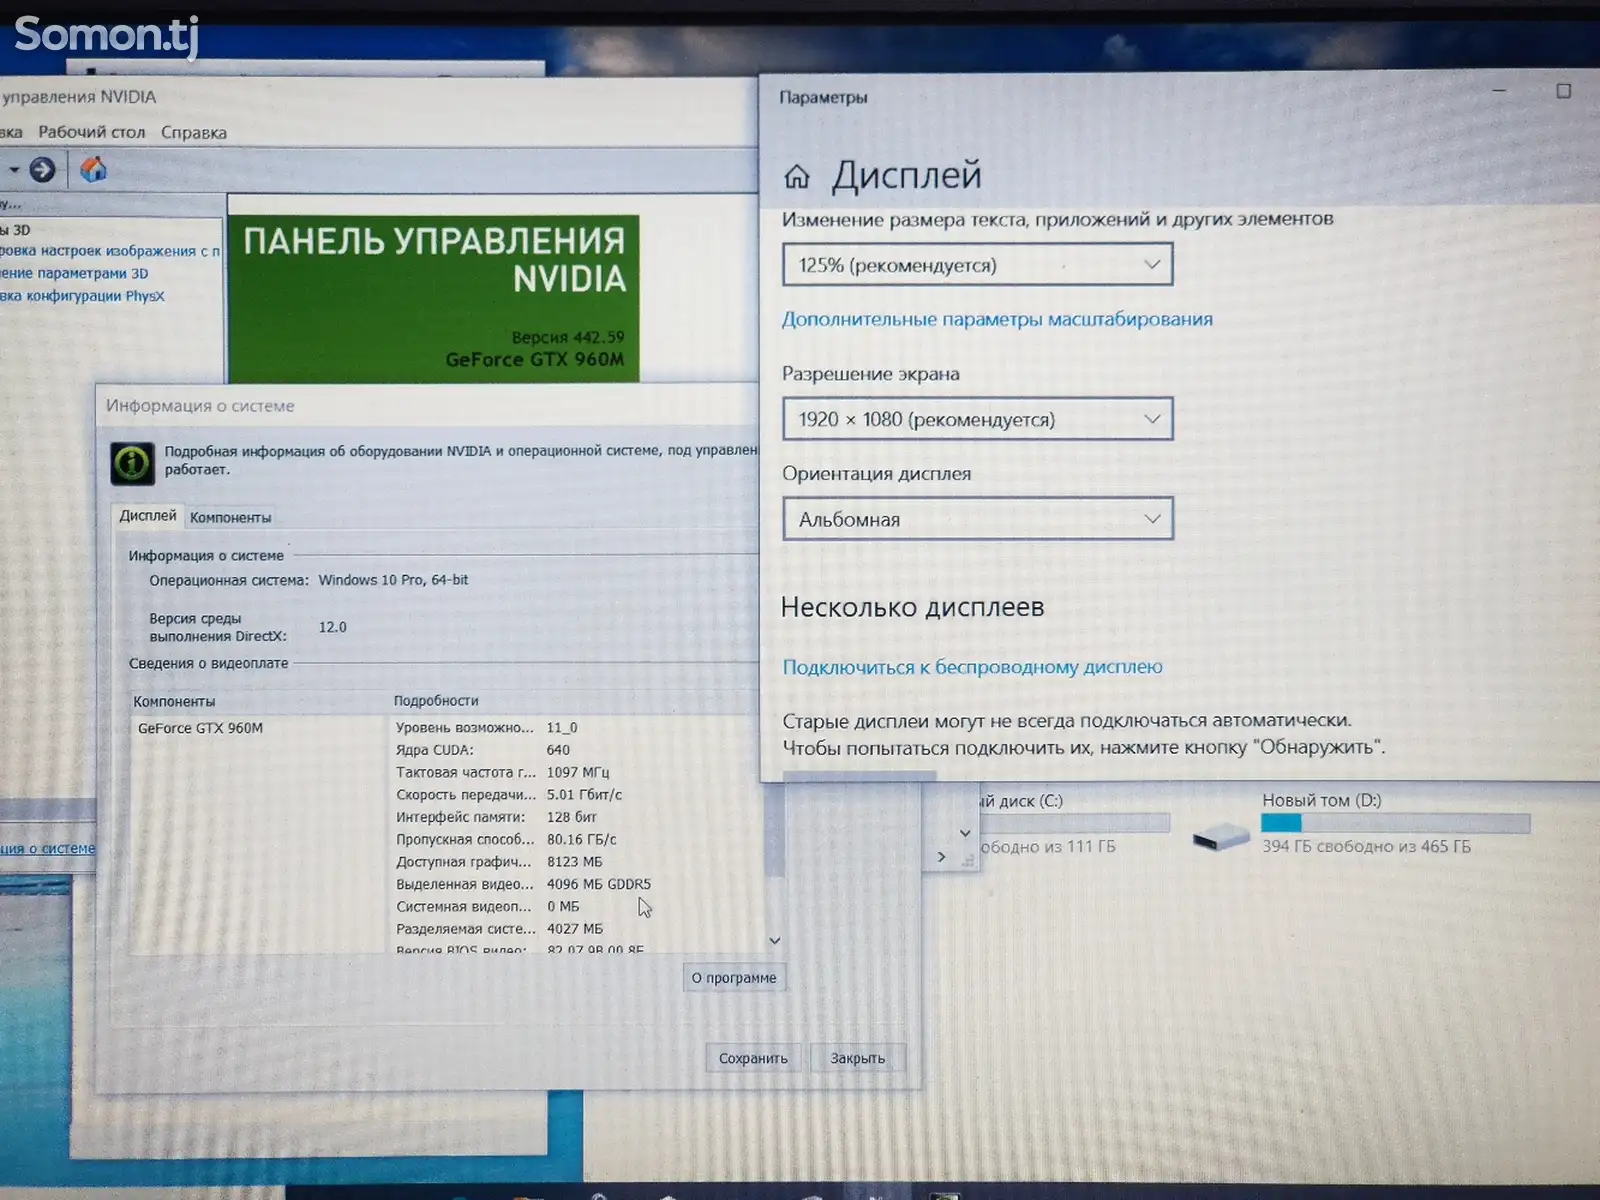Open the Справка menu
Screen dimensions: 1600x1200
click(x=194, y=132)
